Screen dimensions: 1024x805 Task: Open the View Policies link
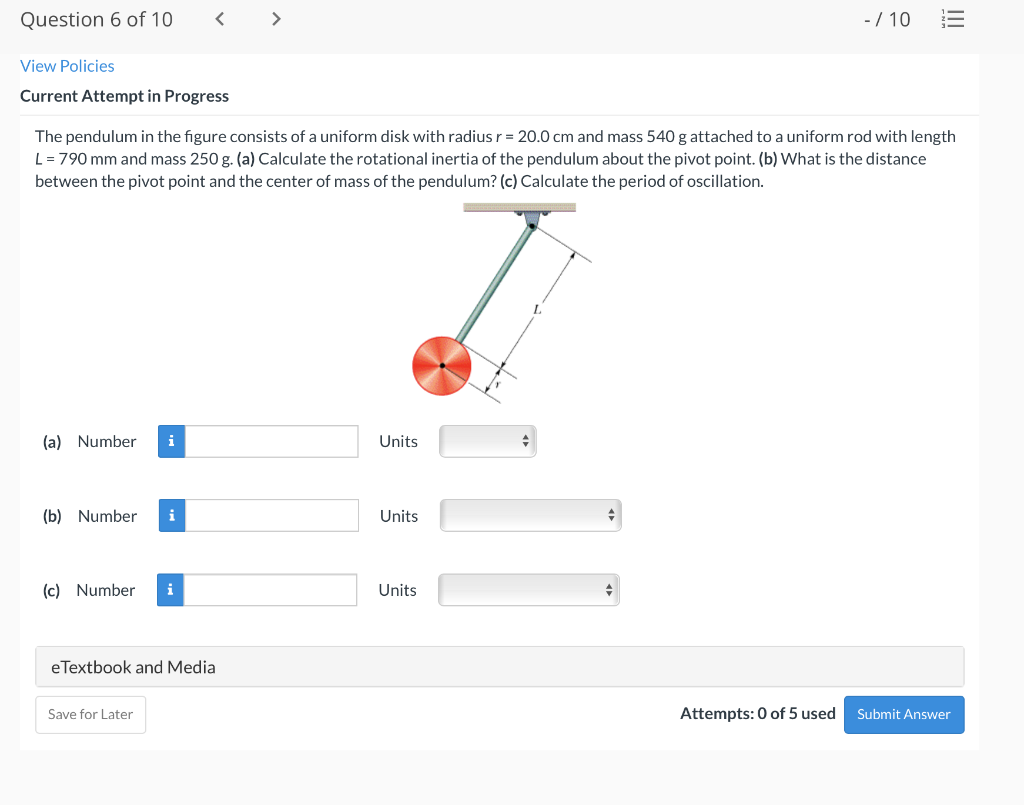pyautogui.click(x=67, y=66)
